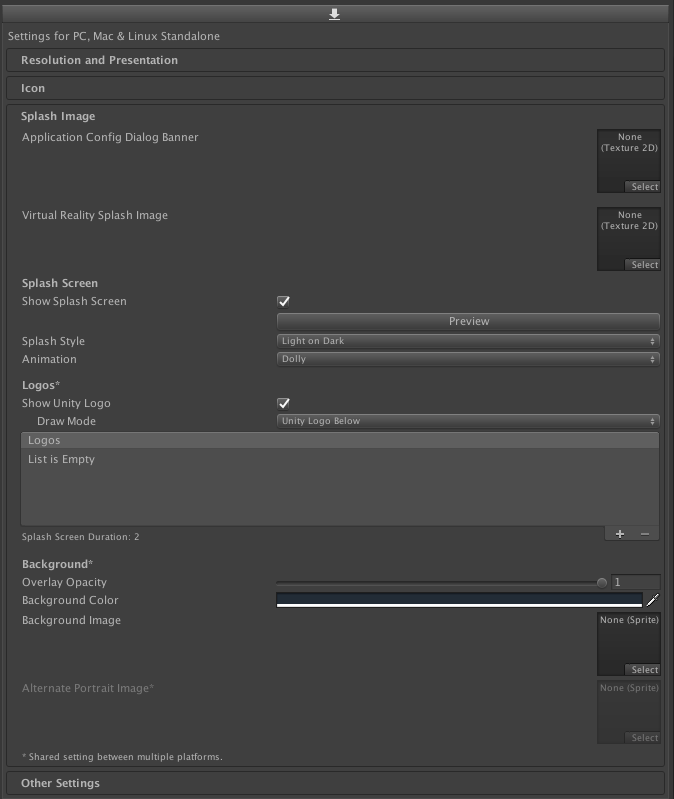Click the 'List is Empty' text
The height and width of the screenshot is (799, 674).
click(x=61, y=459)
